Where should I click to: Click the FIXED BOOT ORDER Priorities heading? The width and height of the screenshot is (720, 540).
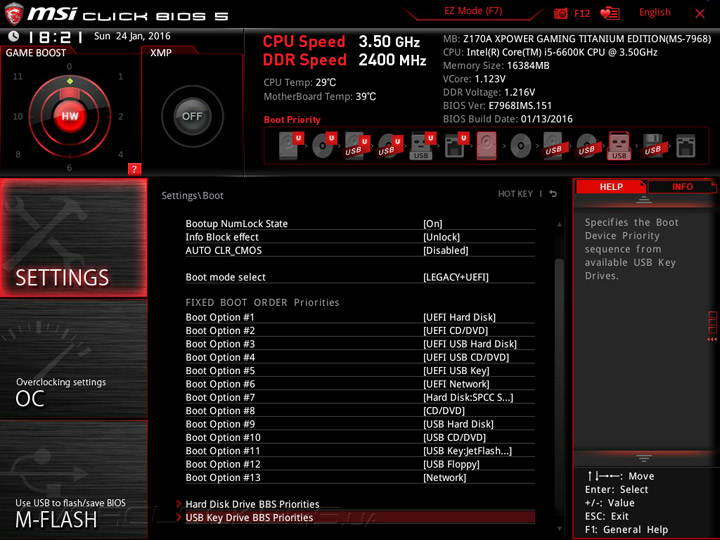point(262,302)
